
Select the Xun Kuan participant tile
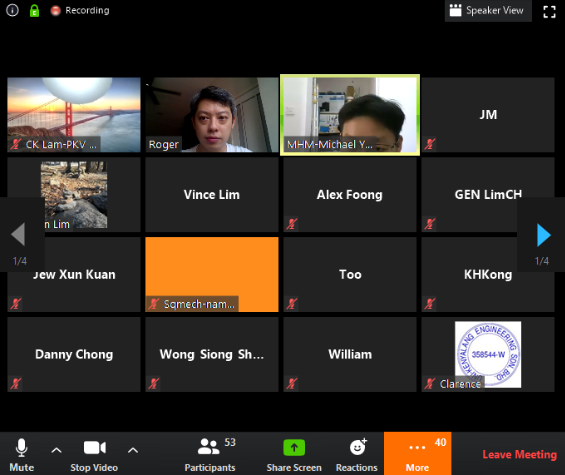click(74, 274)
